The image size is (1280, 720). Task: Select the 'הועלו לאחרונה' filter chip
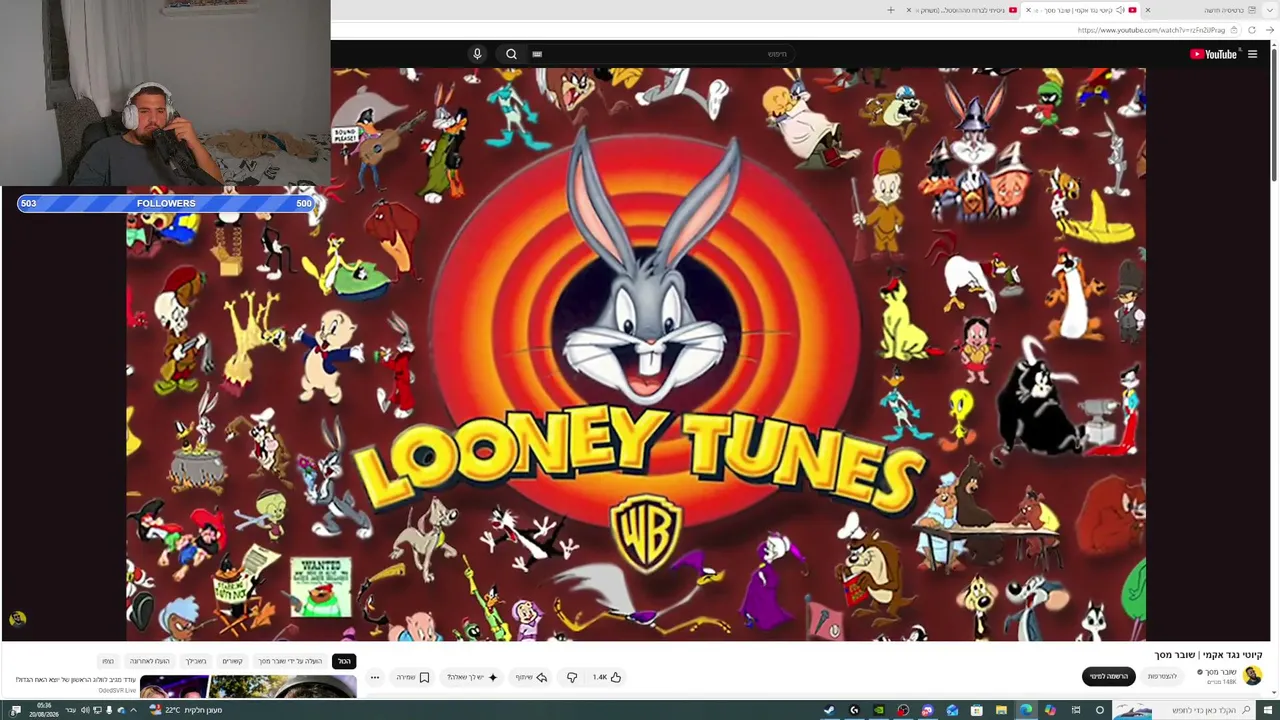[x=149, y=661]
